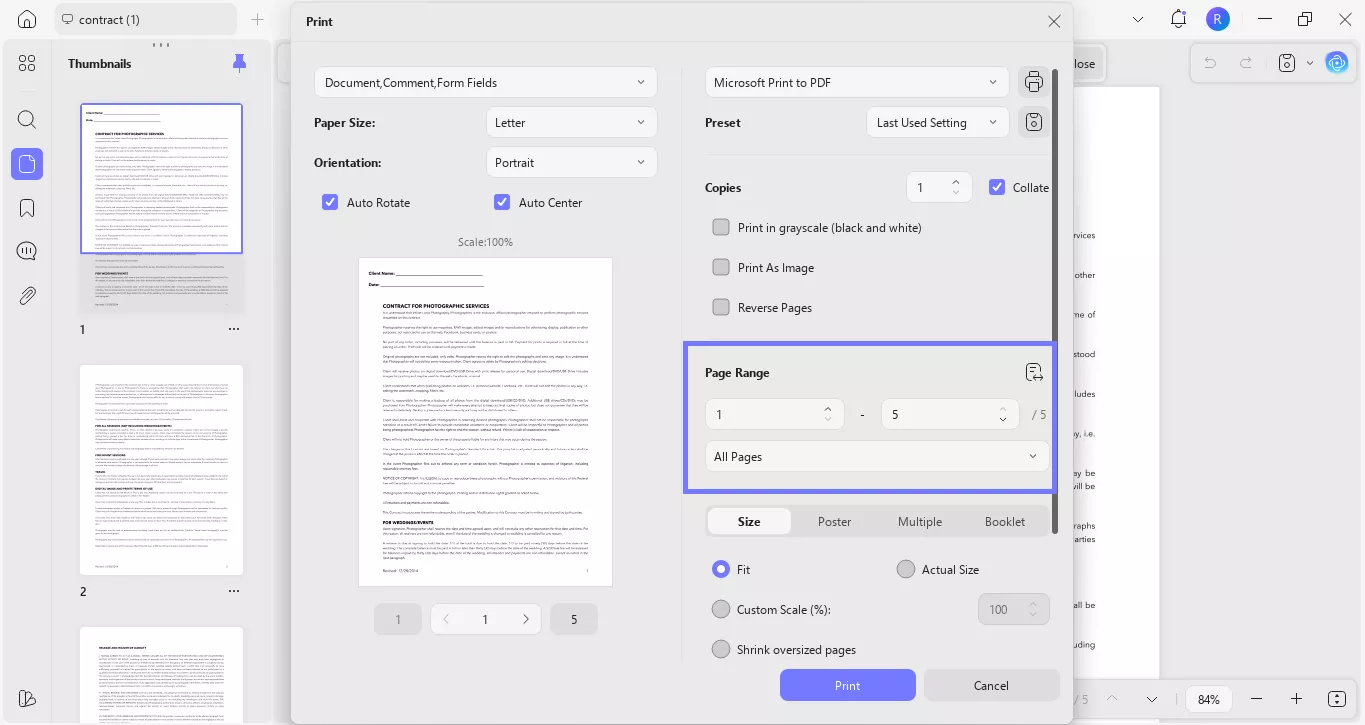
Task: Go to home icon in tab bar
Action: click(27, 19)
